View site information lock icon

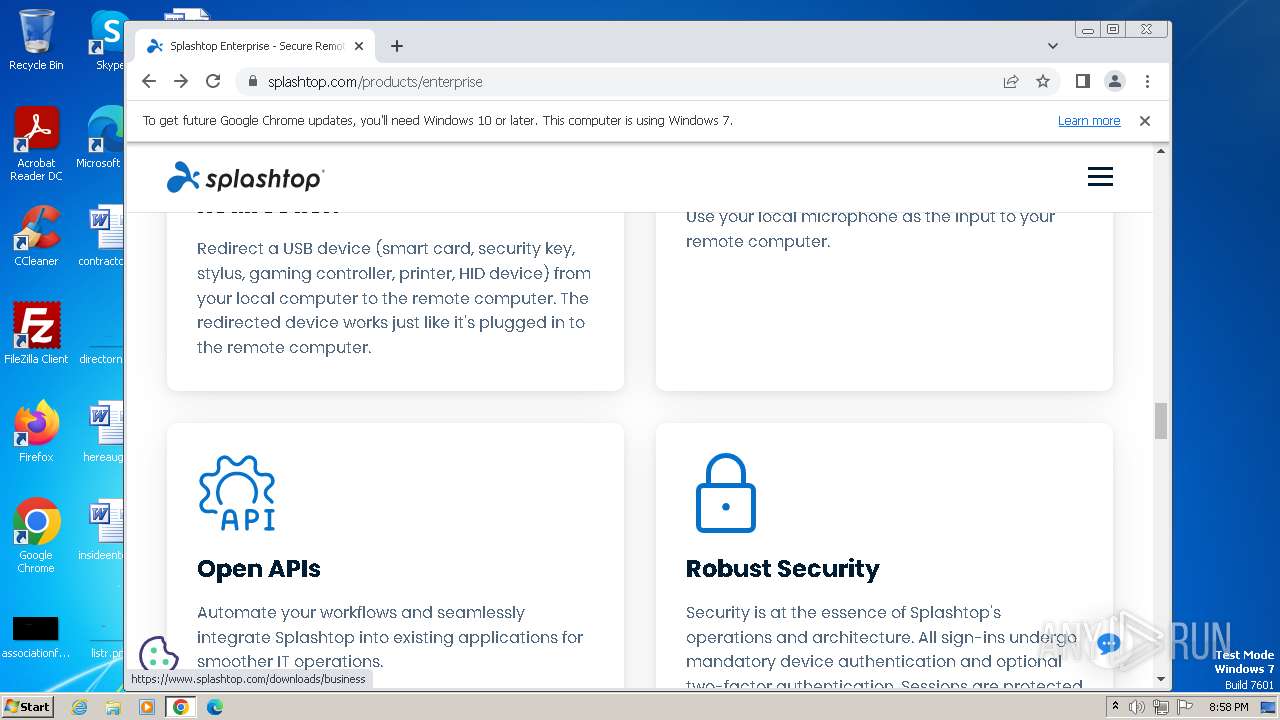click(253, 81)
